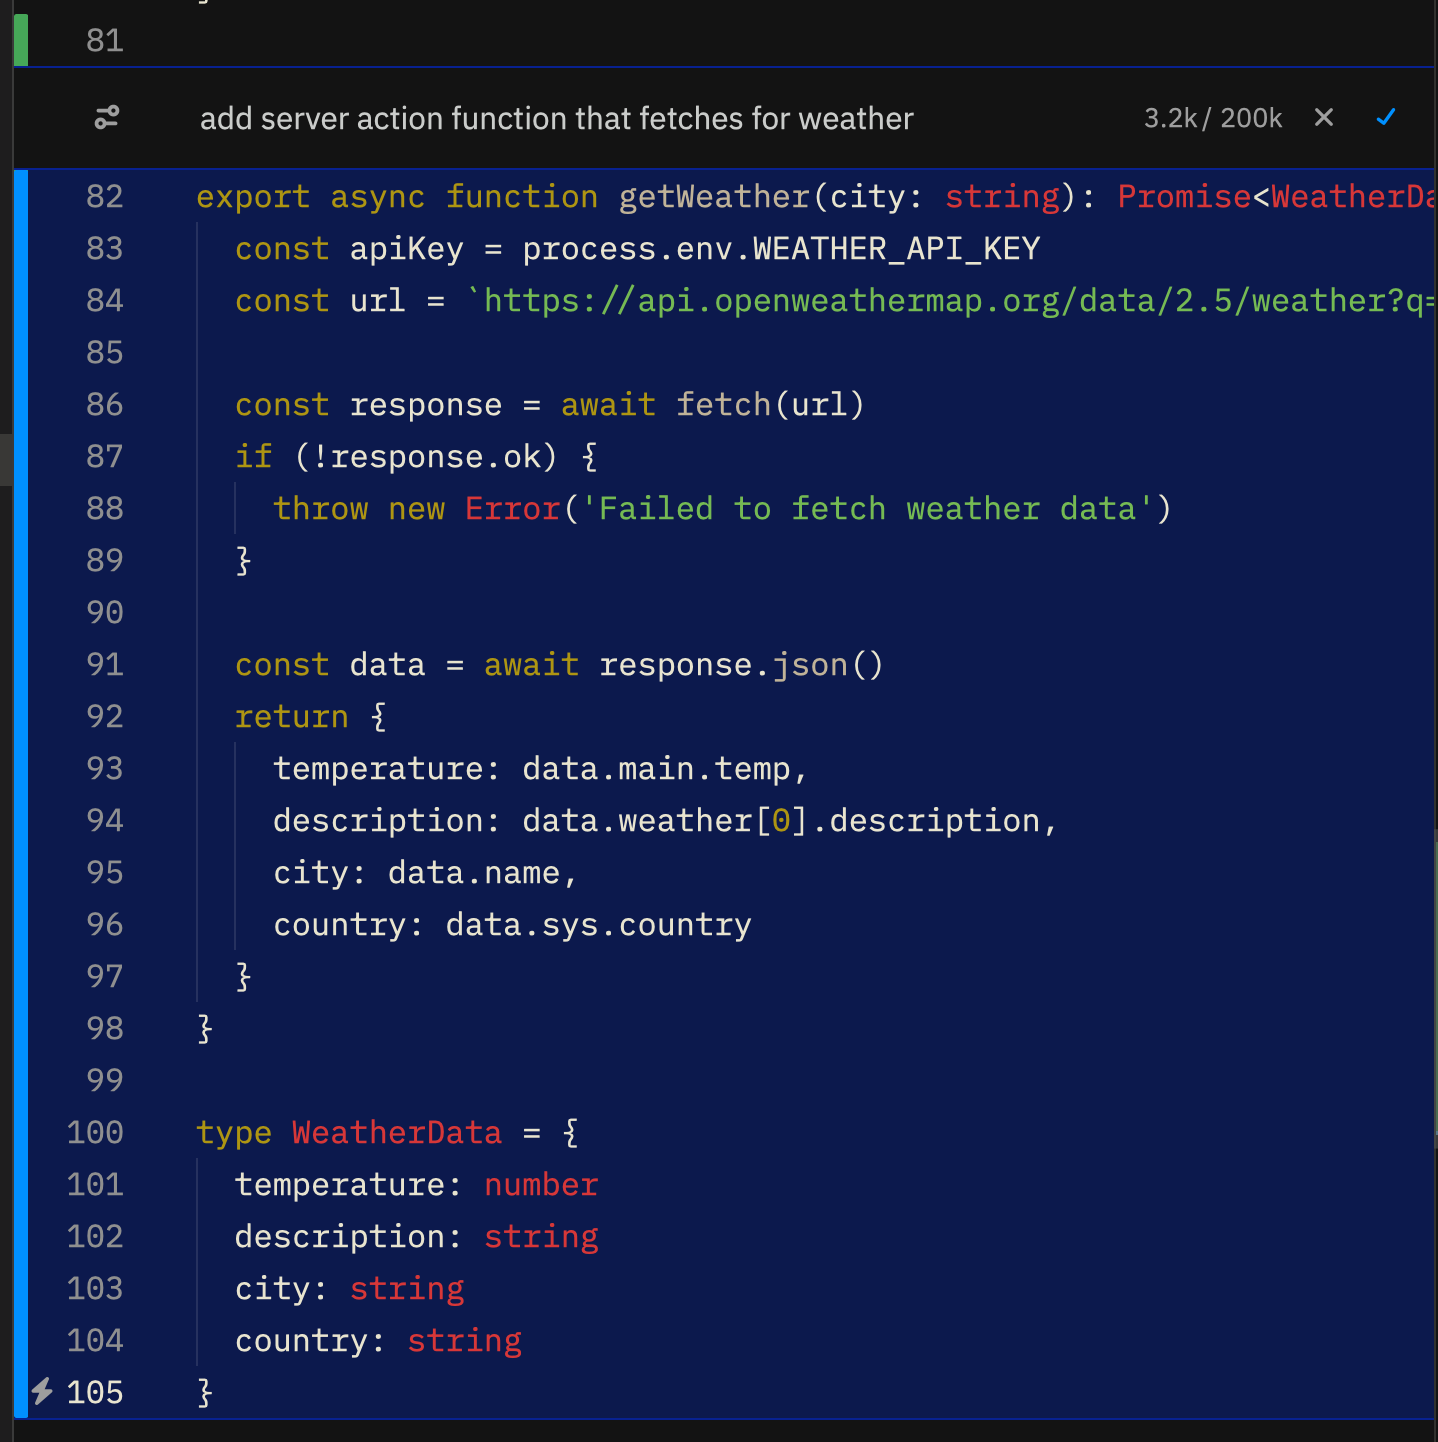1438x1442 pixels.
Task: Click the 3.2k/ 200k token counter
Action: 1213,119
